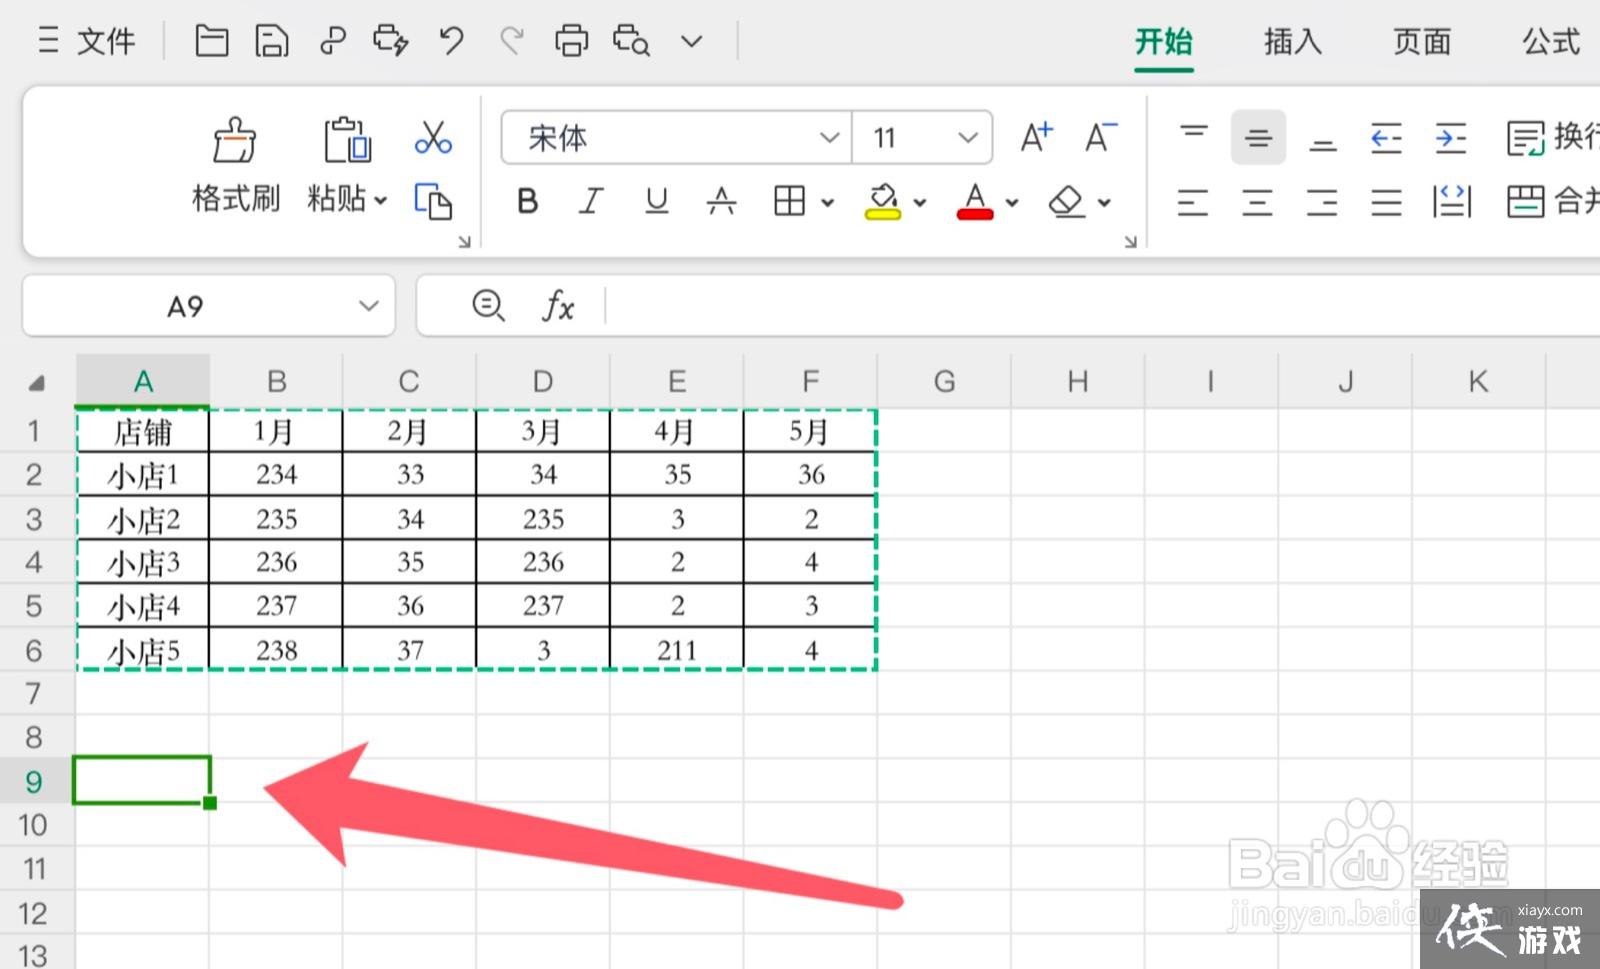Click cell containing 小店3
This screenshot has width=1600, height=969.
(x=143, y=562)
